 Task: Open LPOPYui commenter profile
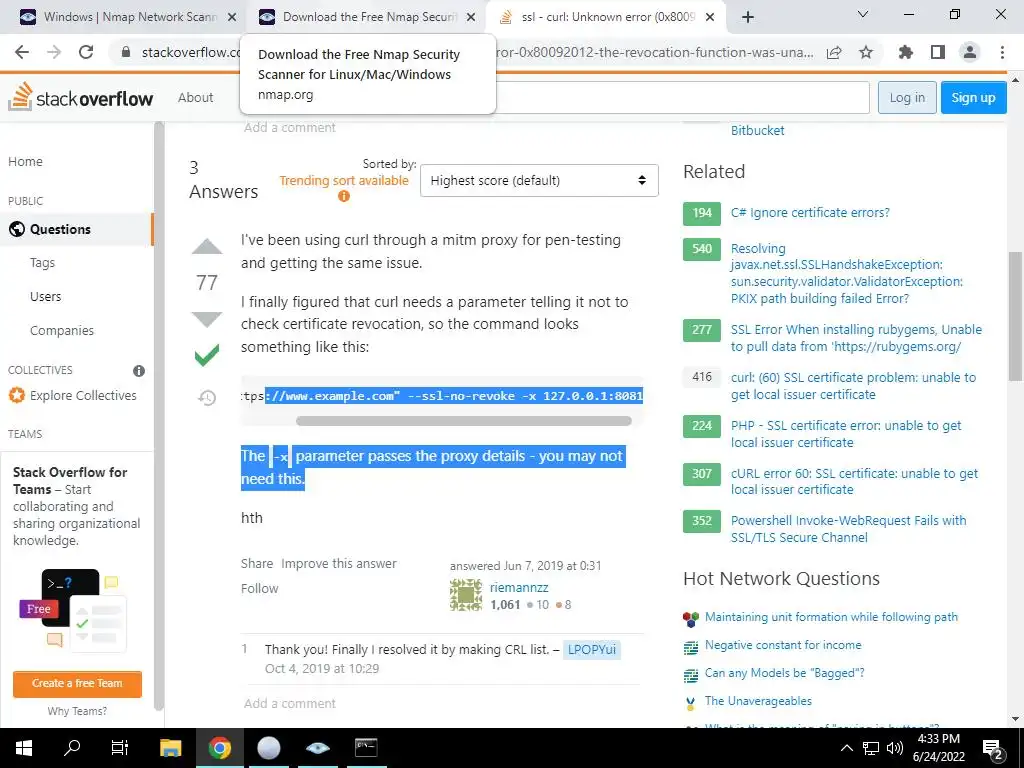592,650
